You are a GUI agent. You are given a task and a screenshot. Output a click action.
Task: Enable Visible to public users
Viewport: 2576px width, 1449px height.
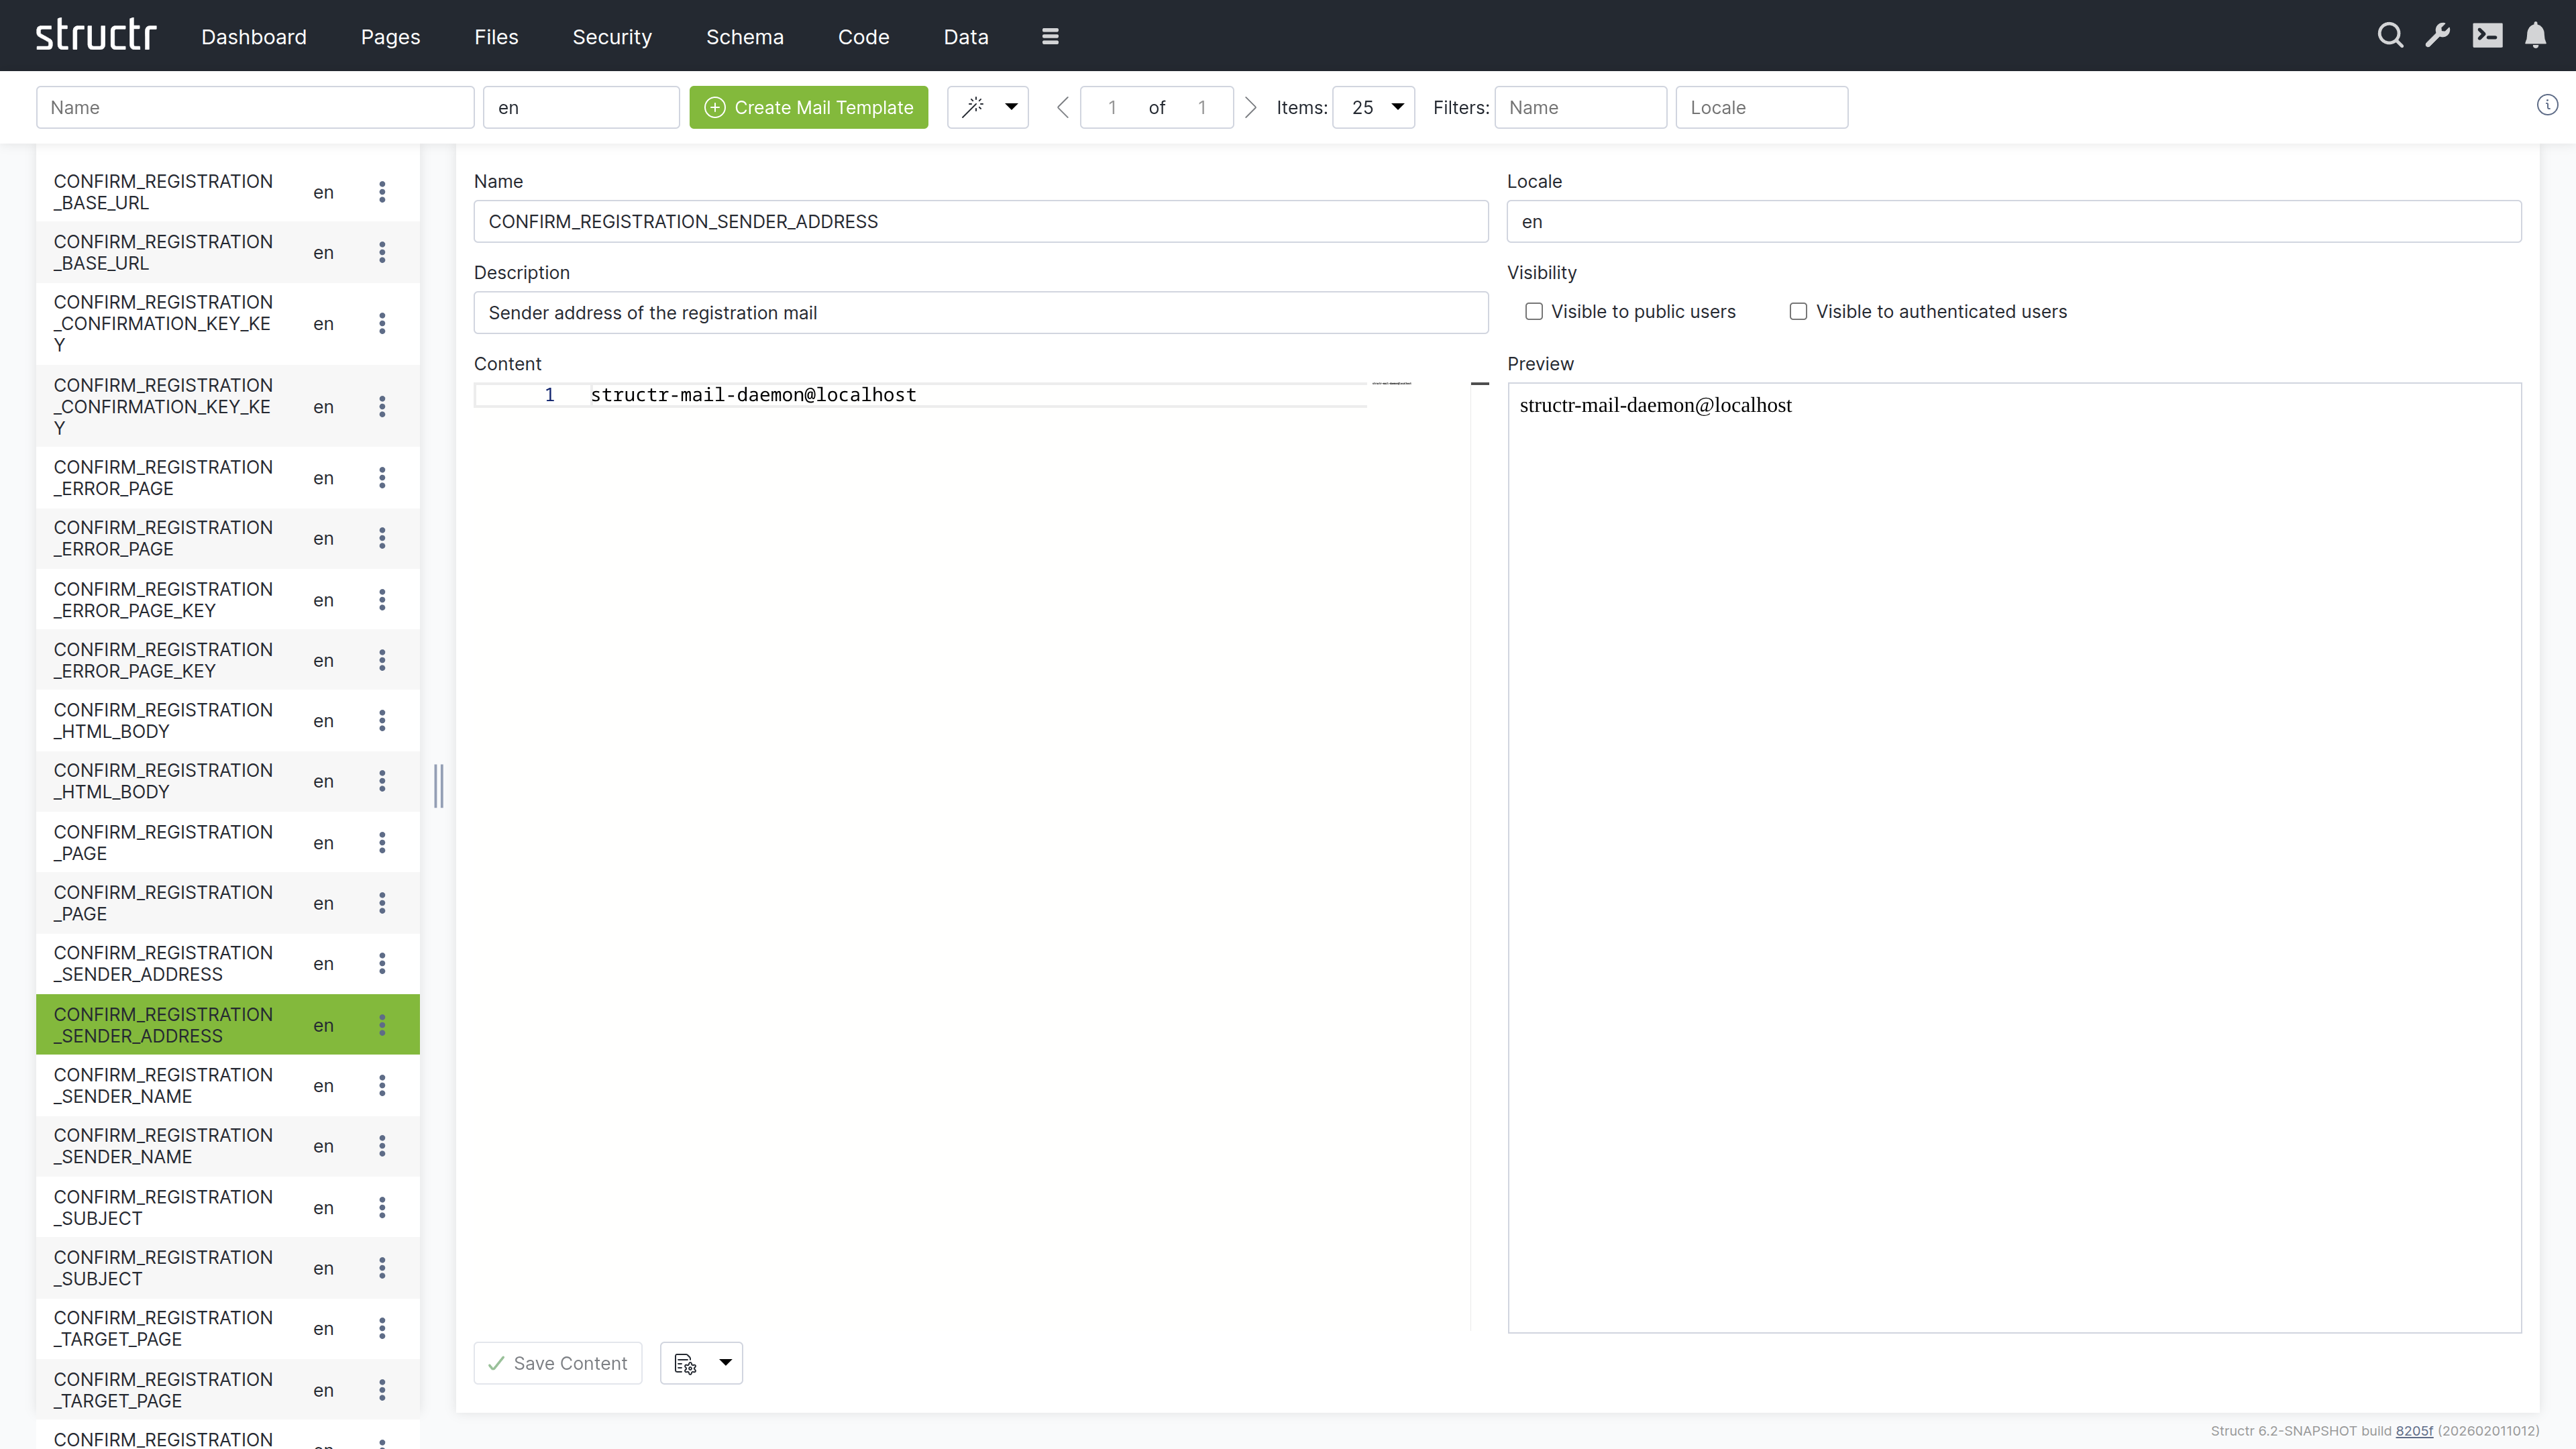pos(1533,311)
